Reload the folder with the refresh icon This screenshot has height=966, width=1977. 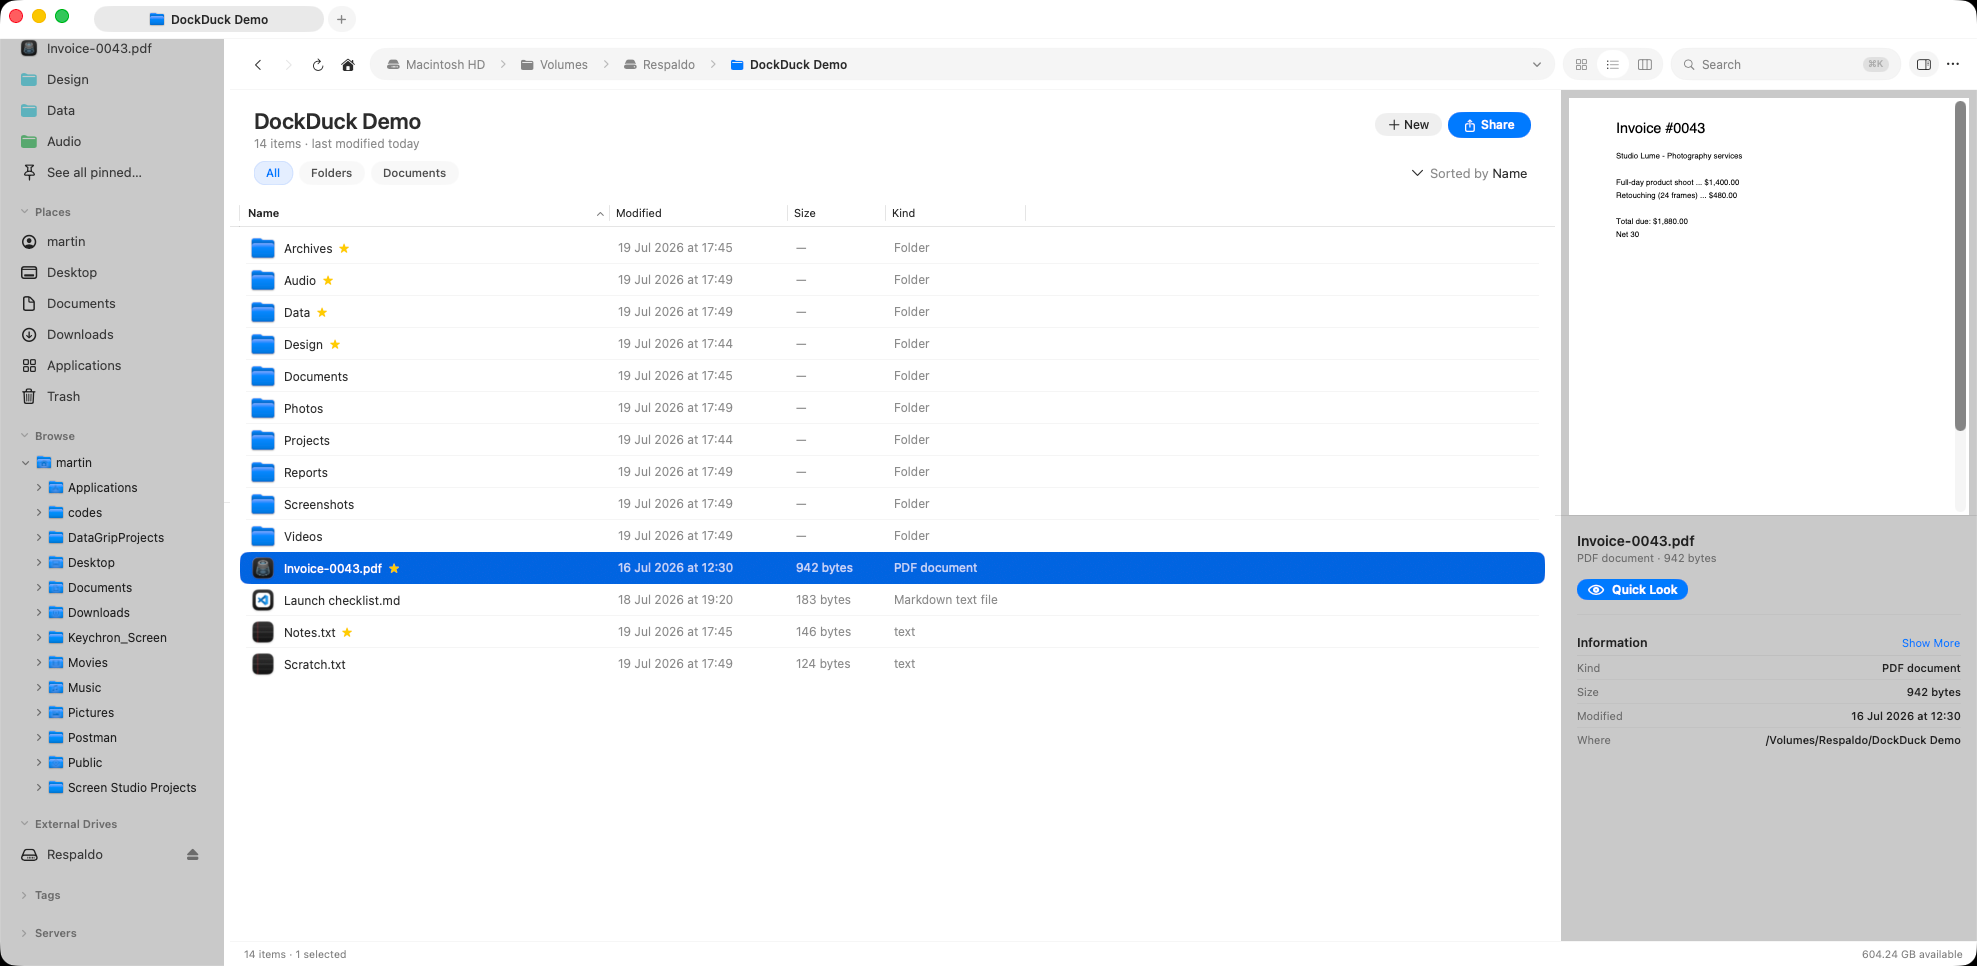point(318,65)
